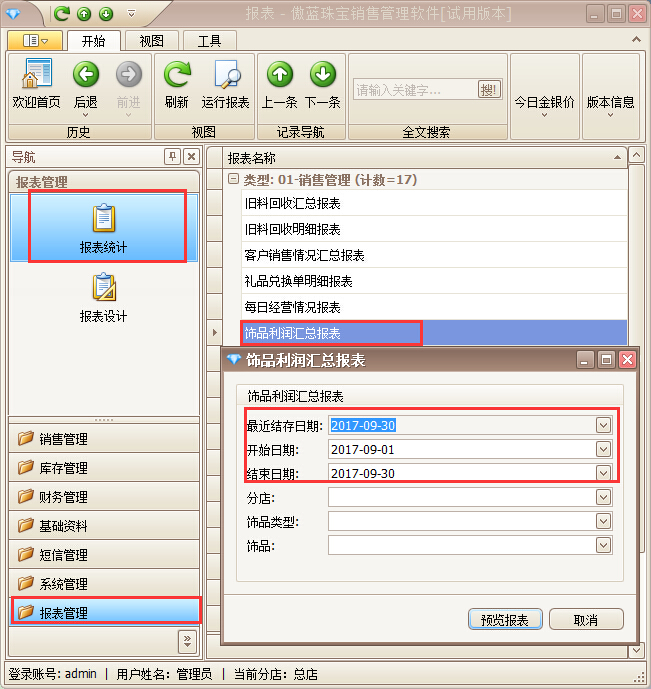
Task: Switch to the 视图 ribbon tab
Action: [x=152, y=41]
